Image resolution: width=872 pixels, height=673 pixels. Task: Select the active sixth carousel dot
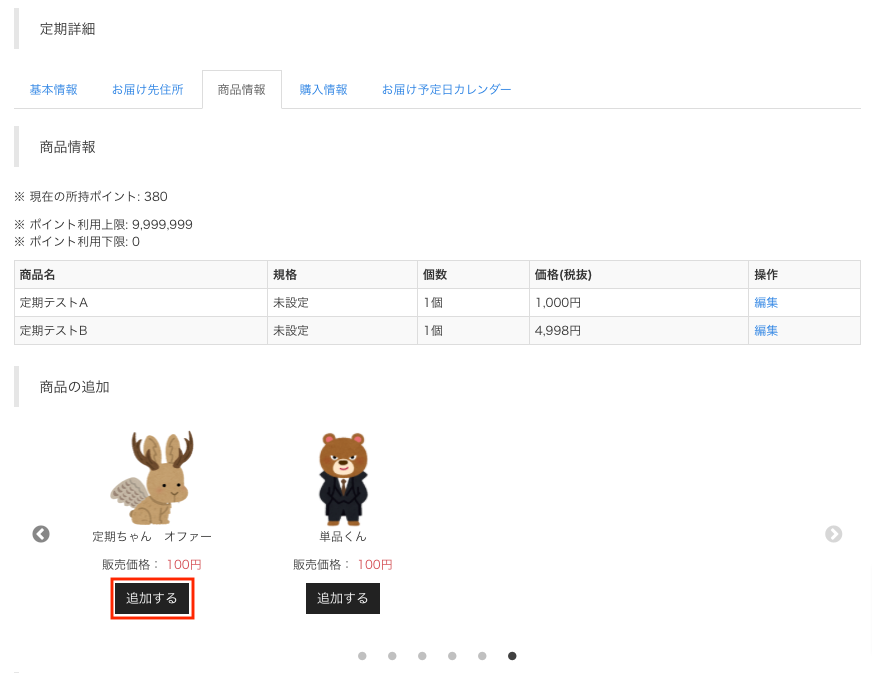click(x=512, y=656)
